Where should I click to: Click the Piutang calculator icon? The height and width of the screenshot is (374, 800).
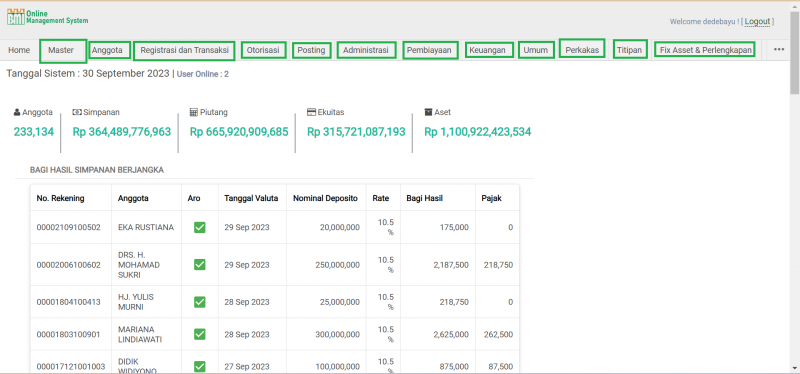click(193, 112)
